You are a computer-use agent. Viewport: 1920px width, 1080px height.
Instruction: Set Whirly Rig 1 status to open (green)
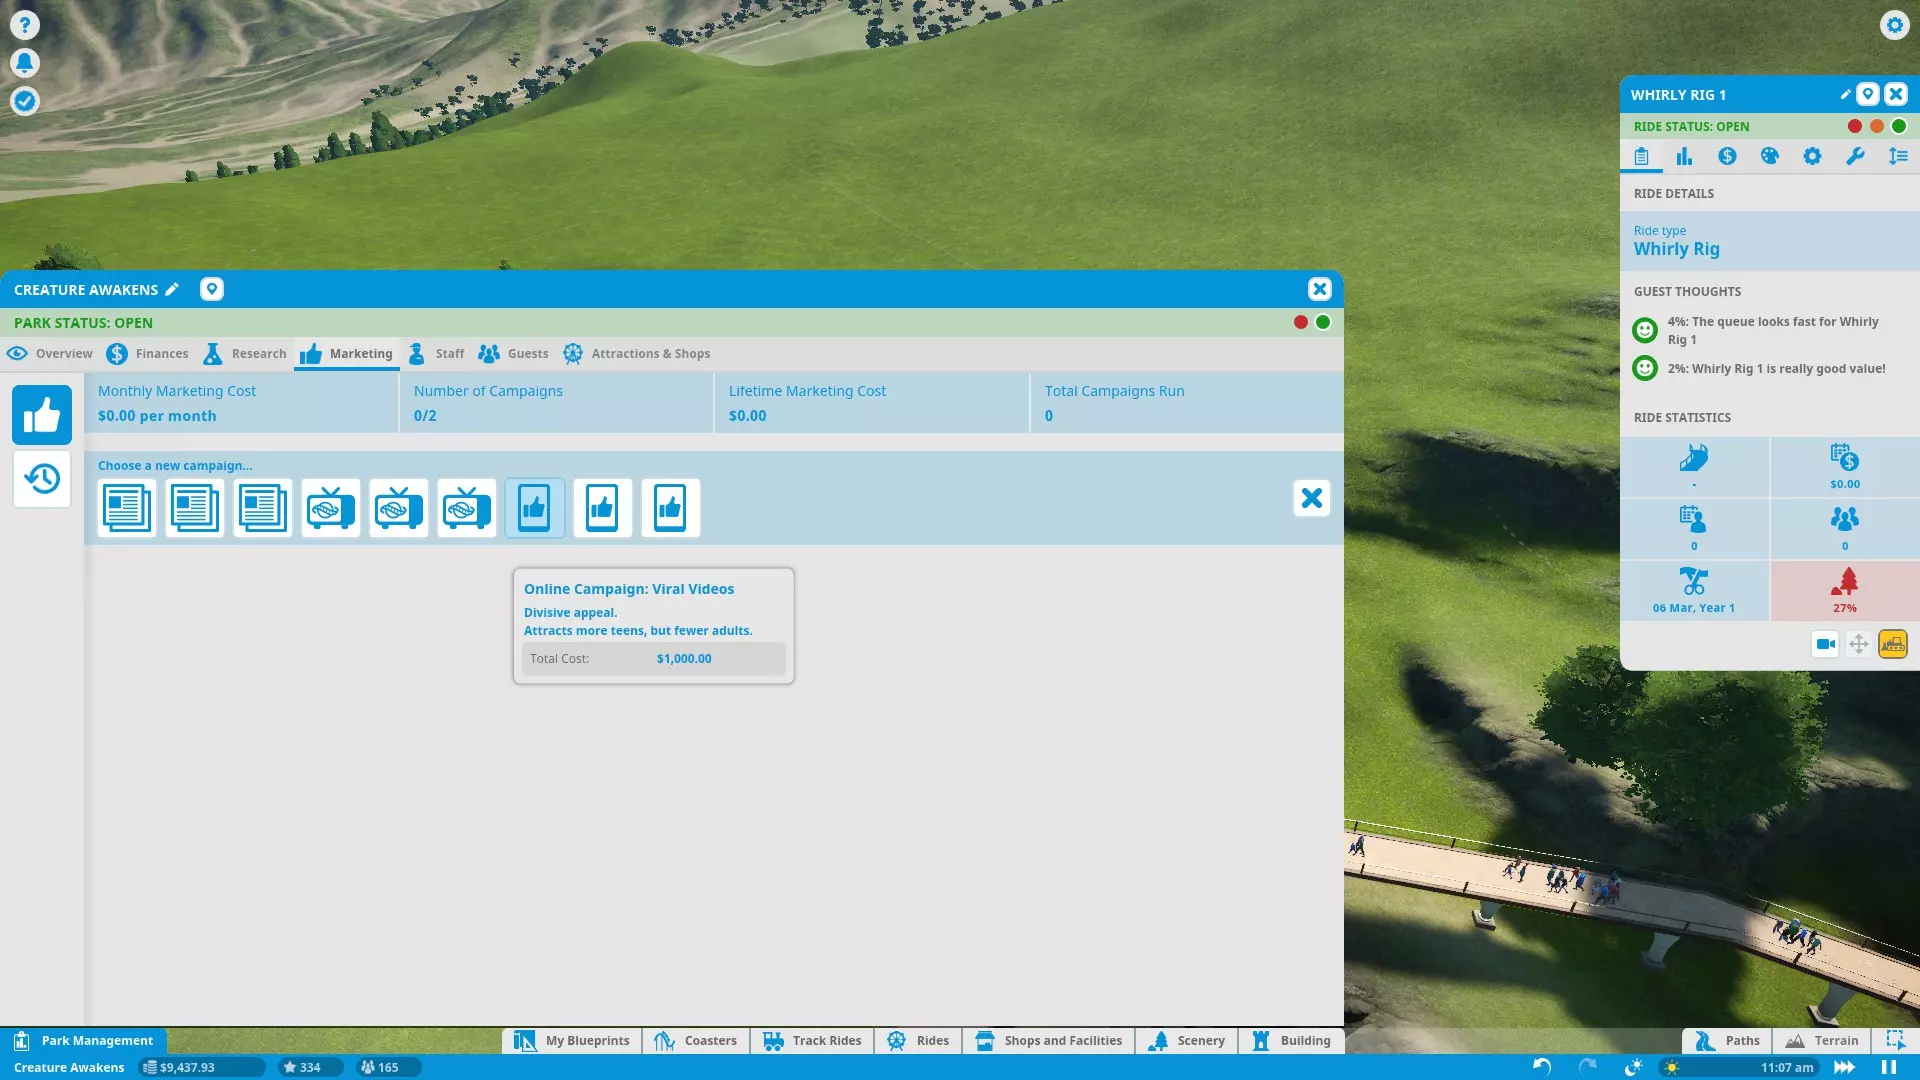point(1899,126)
